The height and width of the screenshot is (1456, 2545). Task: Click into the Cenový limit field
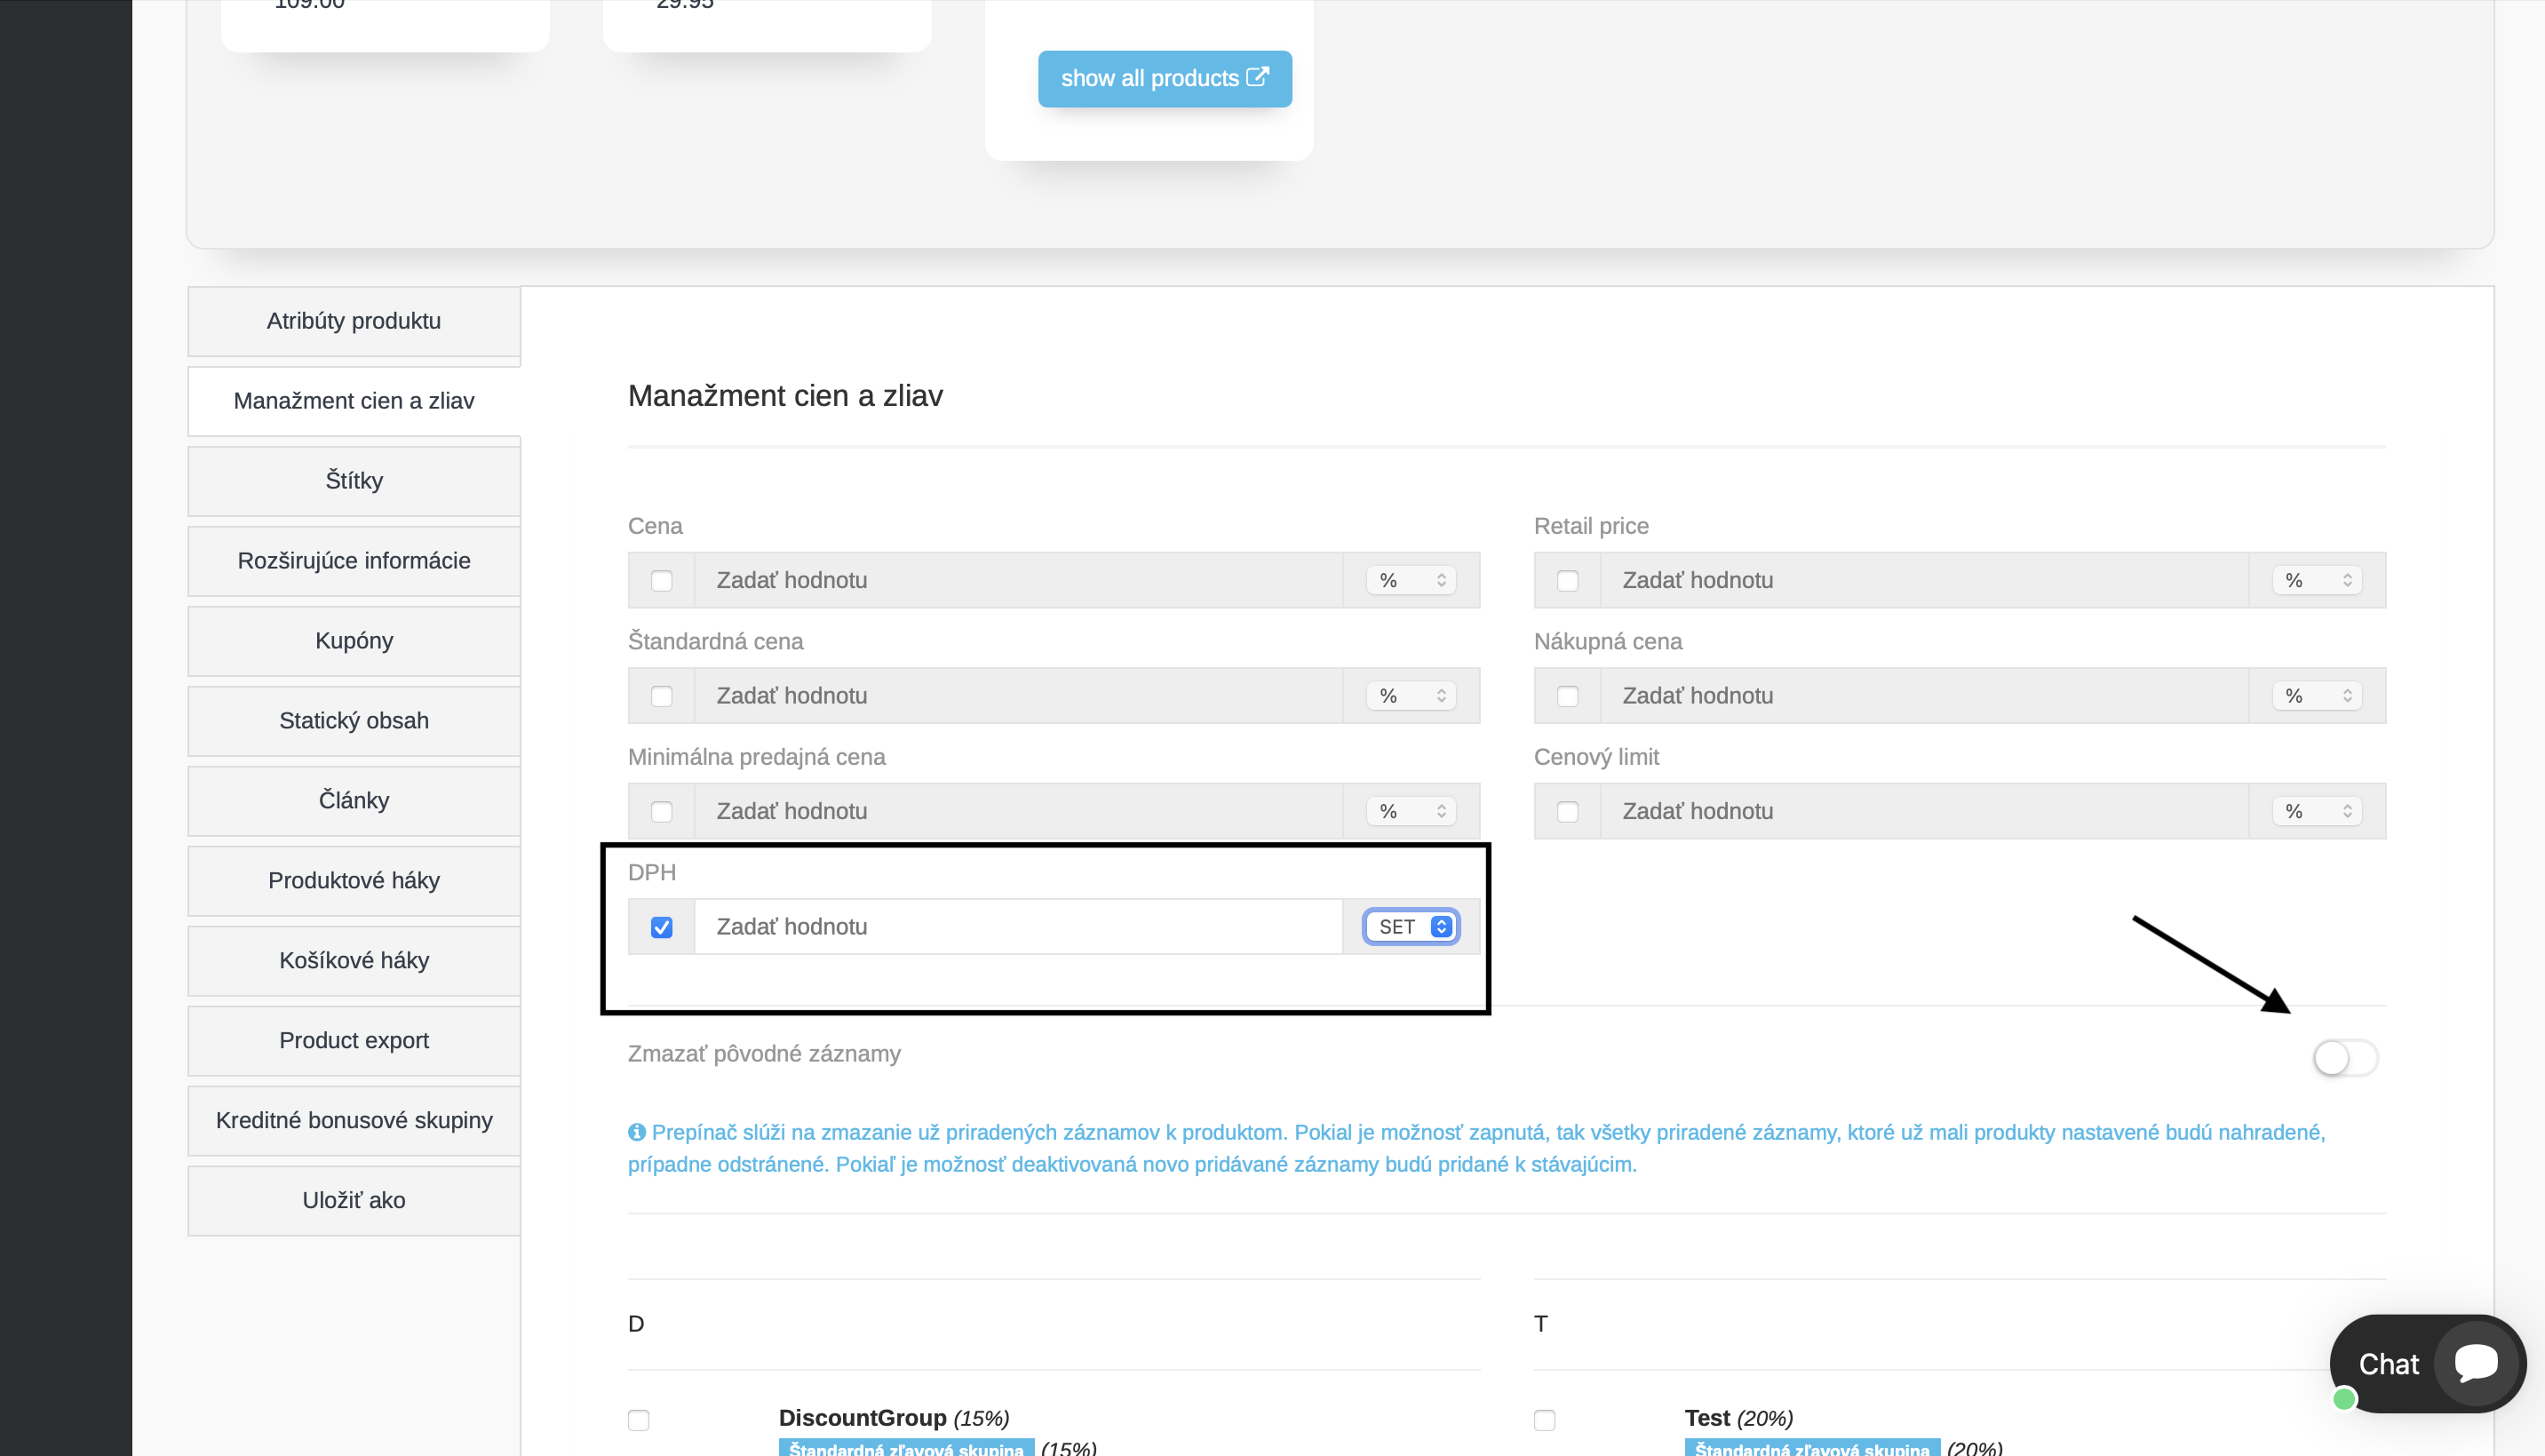point(1924,811)
